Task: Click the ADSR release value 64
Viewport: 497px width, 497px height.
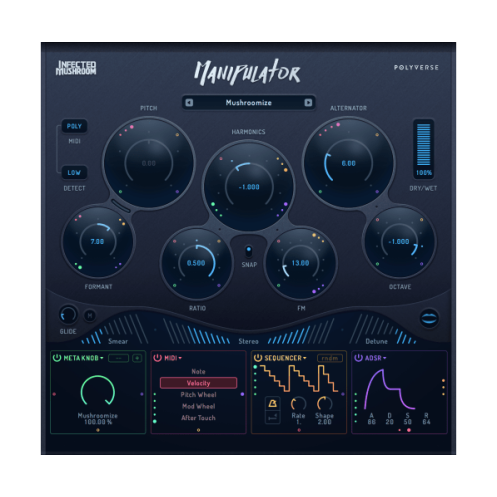Action: [426, 422]
